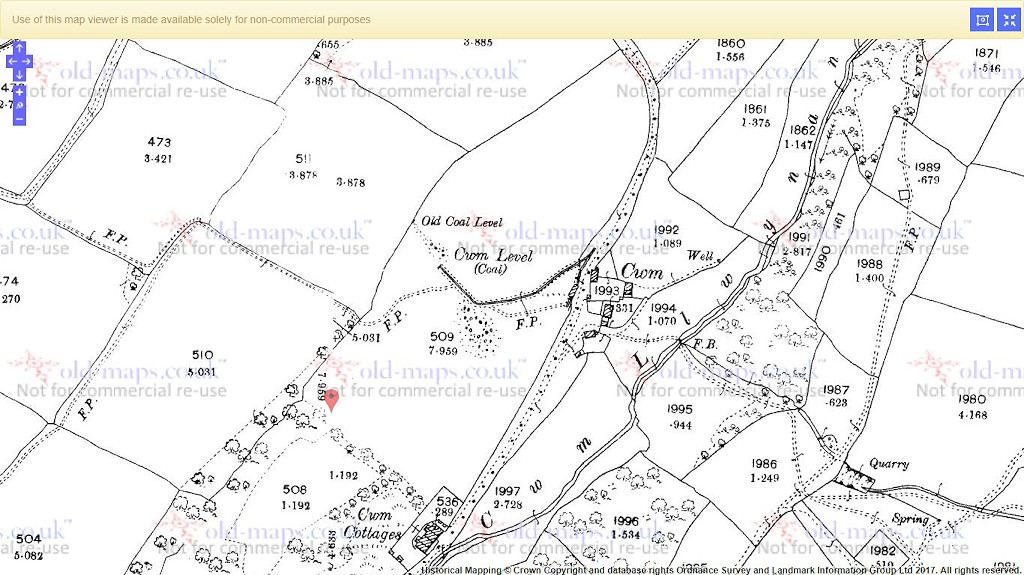The height and width of the screenshot is (575, 1024).
Task: Click parcel number 504
Action: point(28,539)
